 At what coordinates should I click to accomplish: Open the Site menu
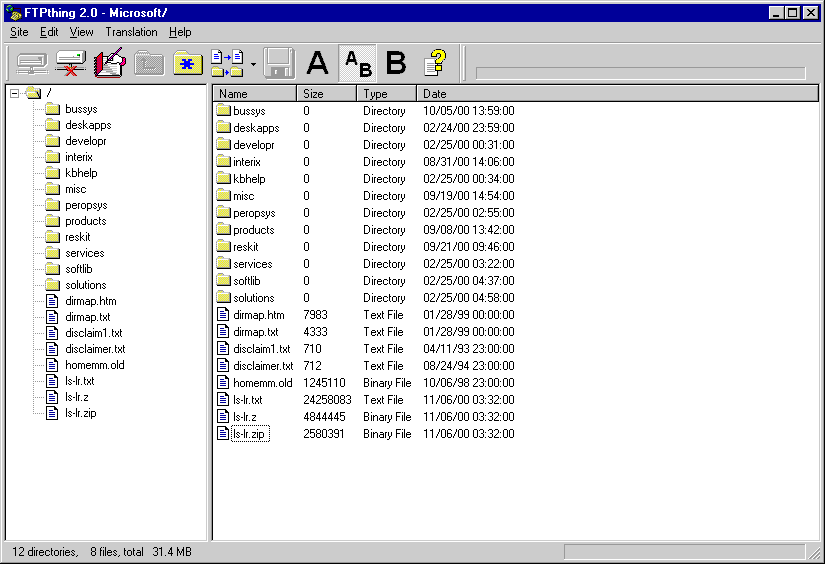click(19, 32)
